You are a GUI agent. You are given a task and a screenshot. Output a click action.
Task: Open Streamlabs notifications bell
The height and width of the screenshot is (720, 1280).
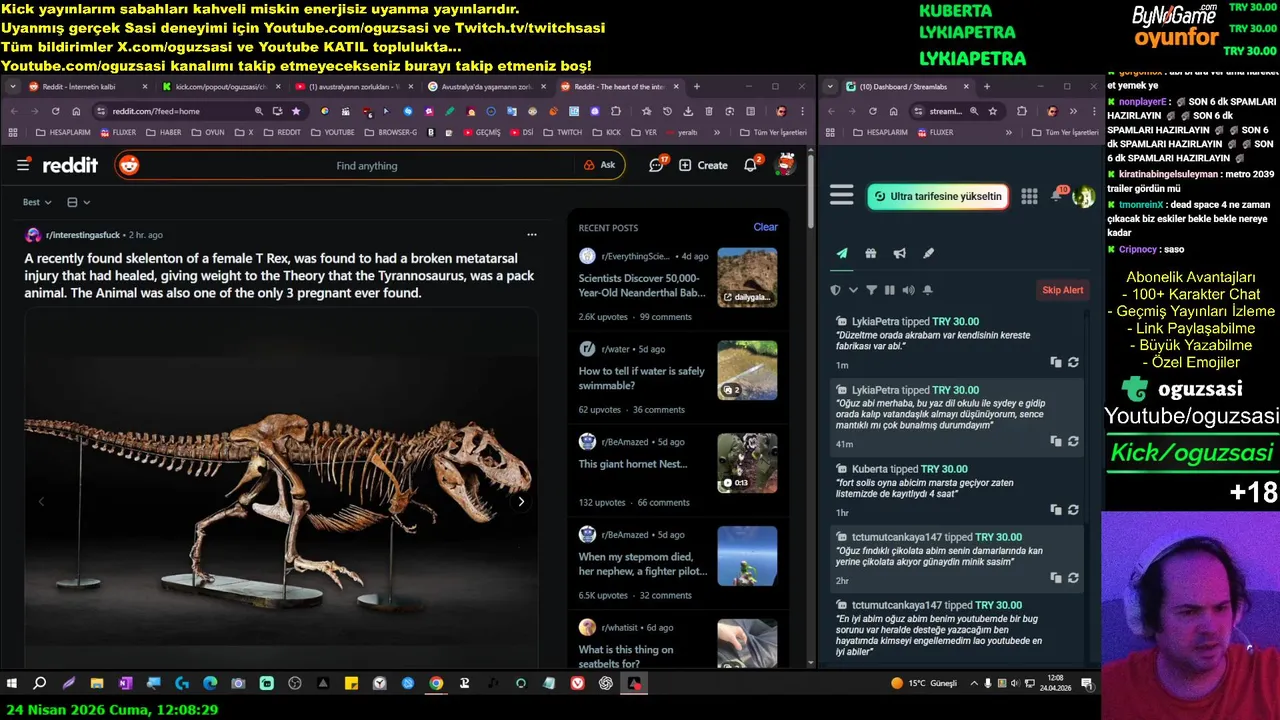[1057, 195]
